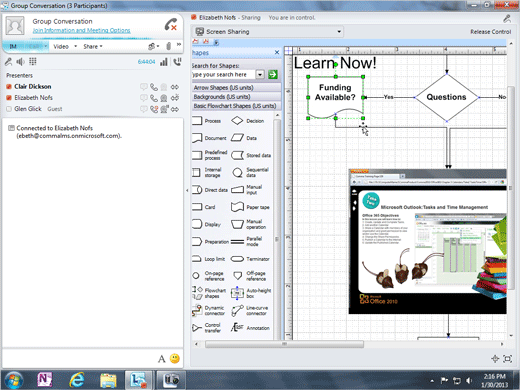Screen dimensions: 520x390
Task: Click Release Control button
Action: 490,32
